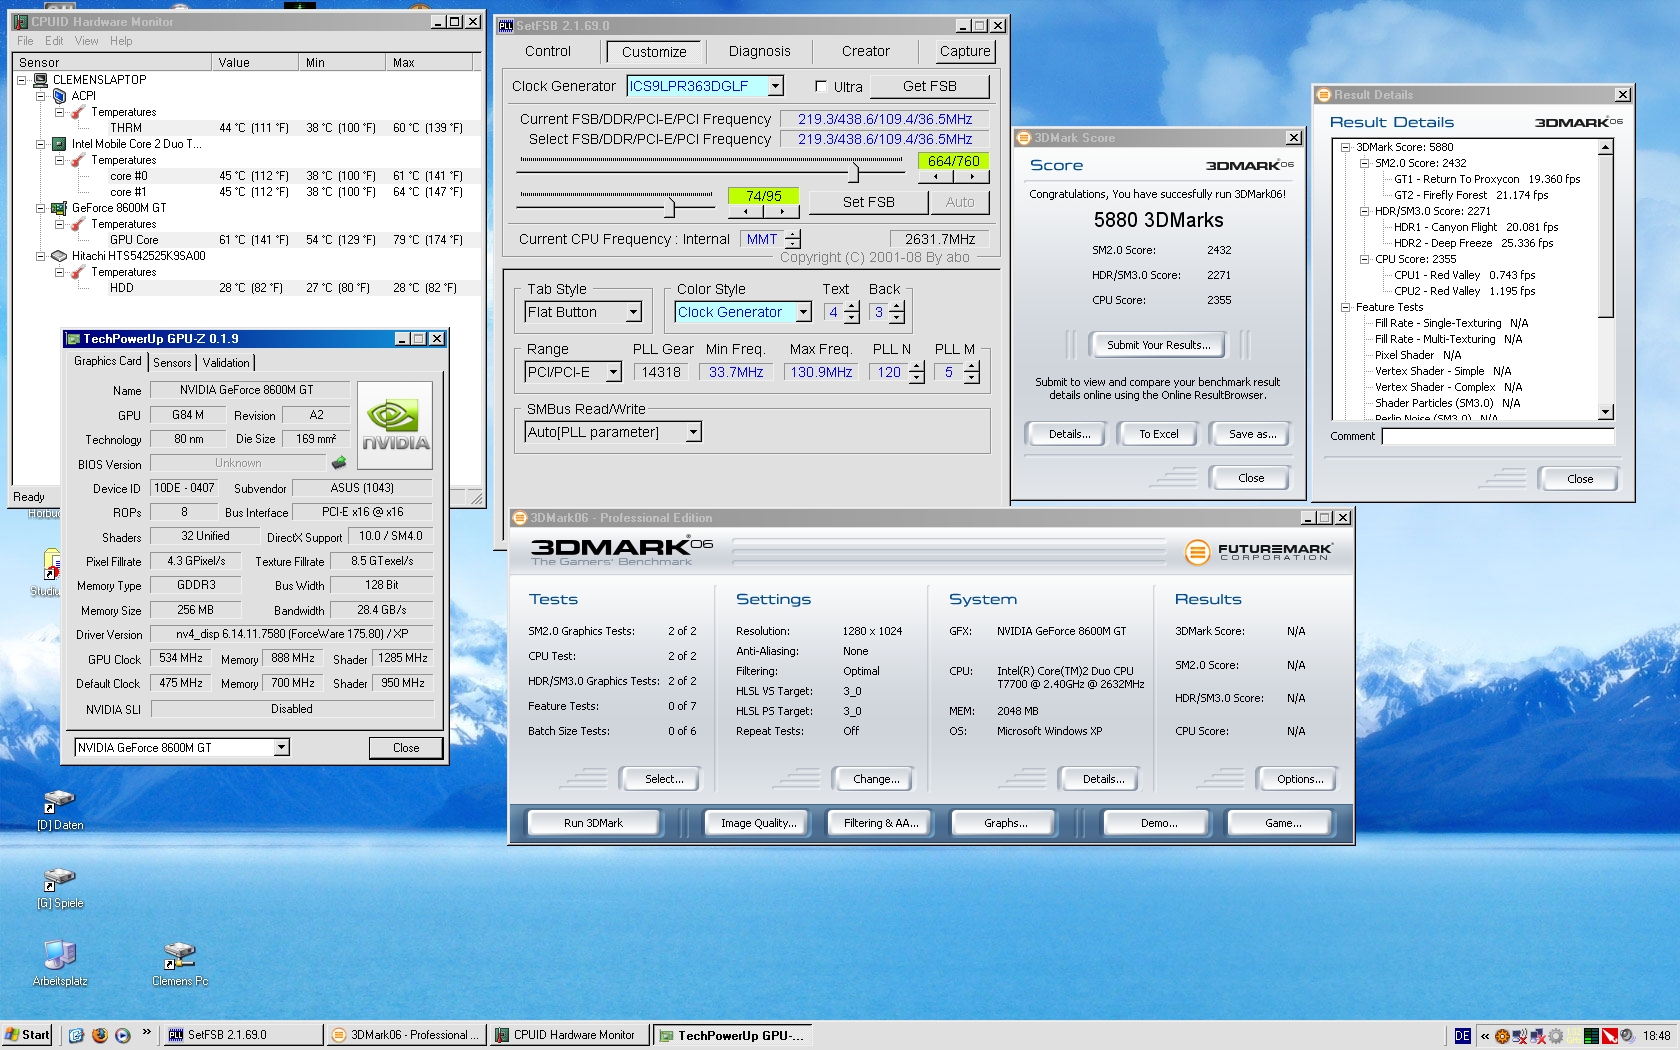
Task: Collapse the SM2.0 Score: 2432 node
Action: point(1364,163)
